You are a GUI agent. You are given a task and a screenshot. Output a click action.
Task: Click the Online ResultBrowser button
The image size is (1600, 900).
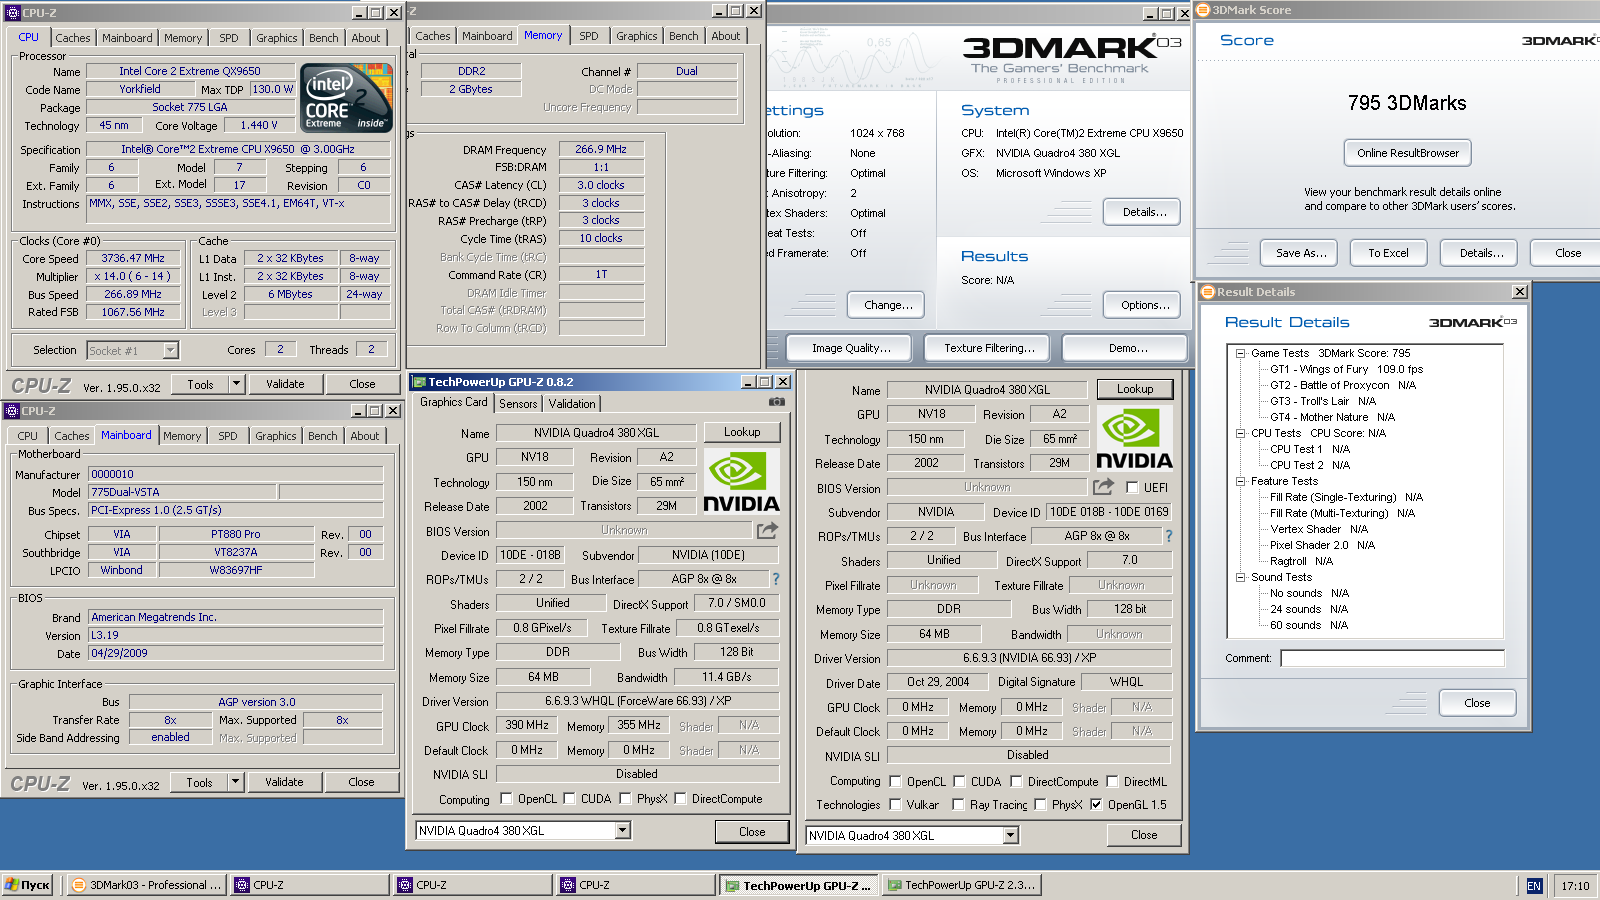(1407, 153)
